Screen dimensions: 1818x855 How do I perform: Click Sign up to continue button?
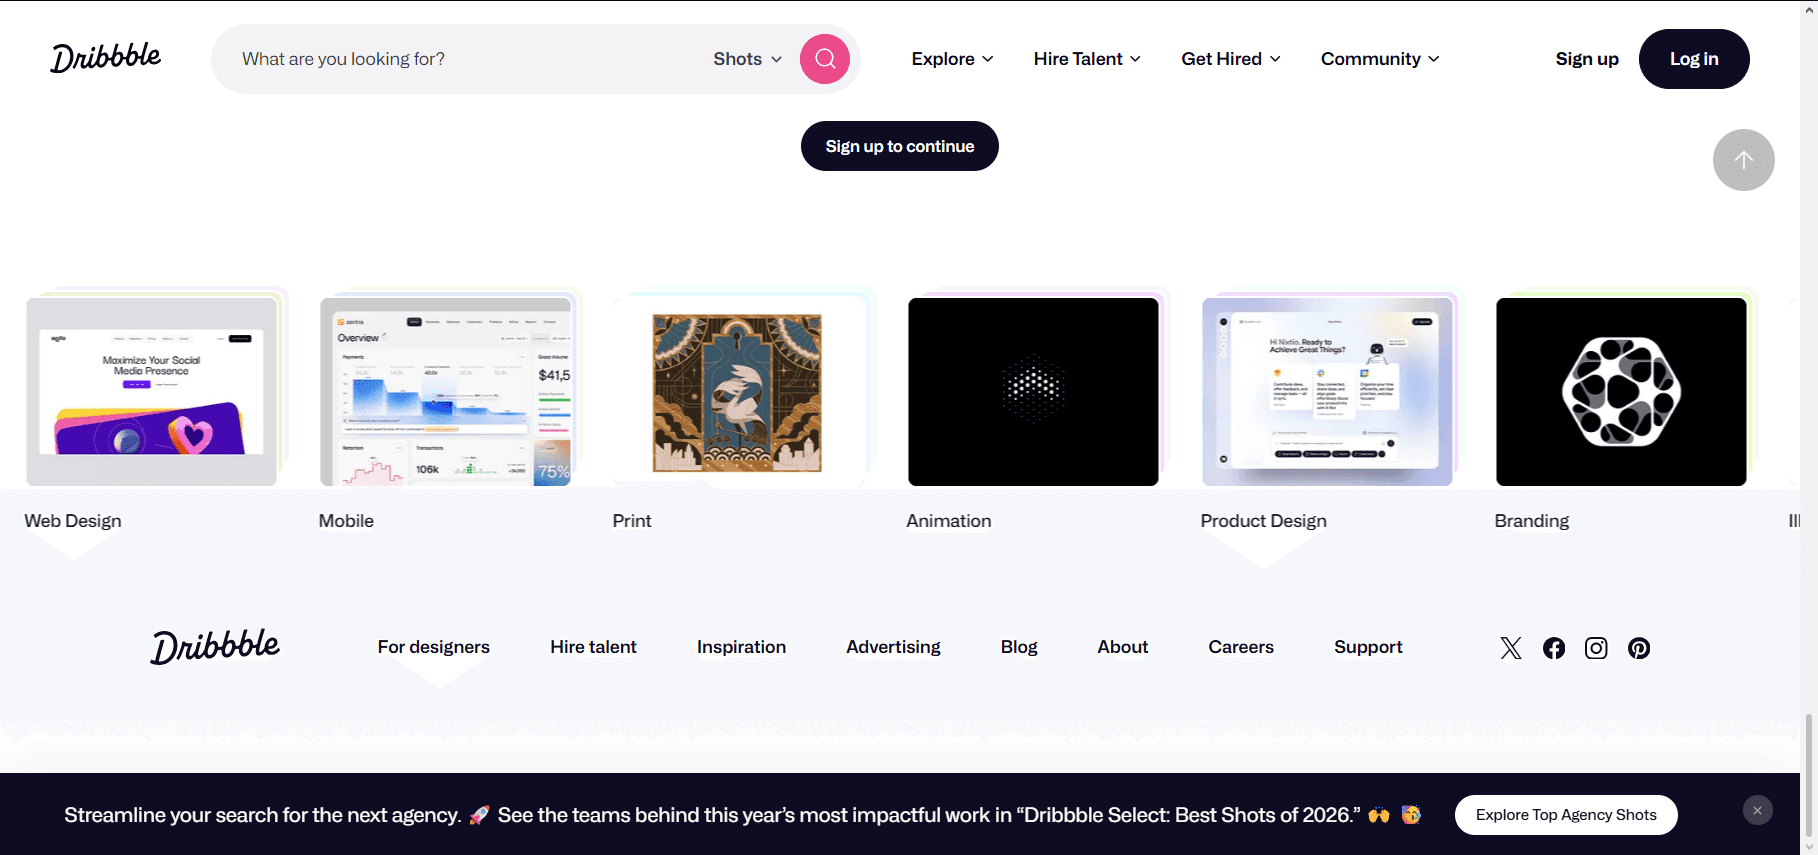tap(900, 146)
